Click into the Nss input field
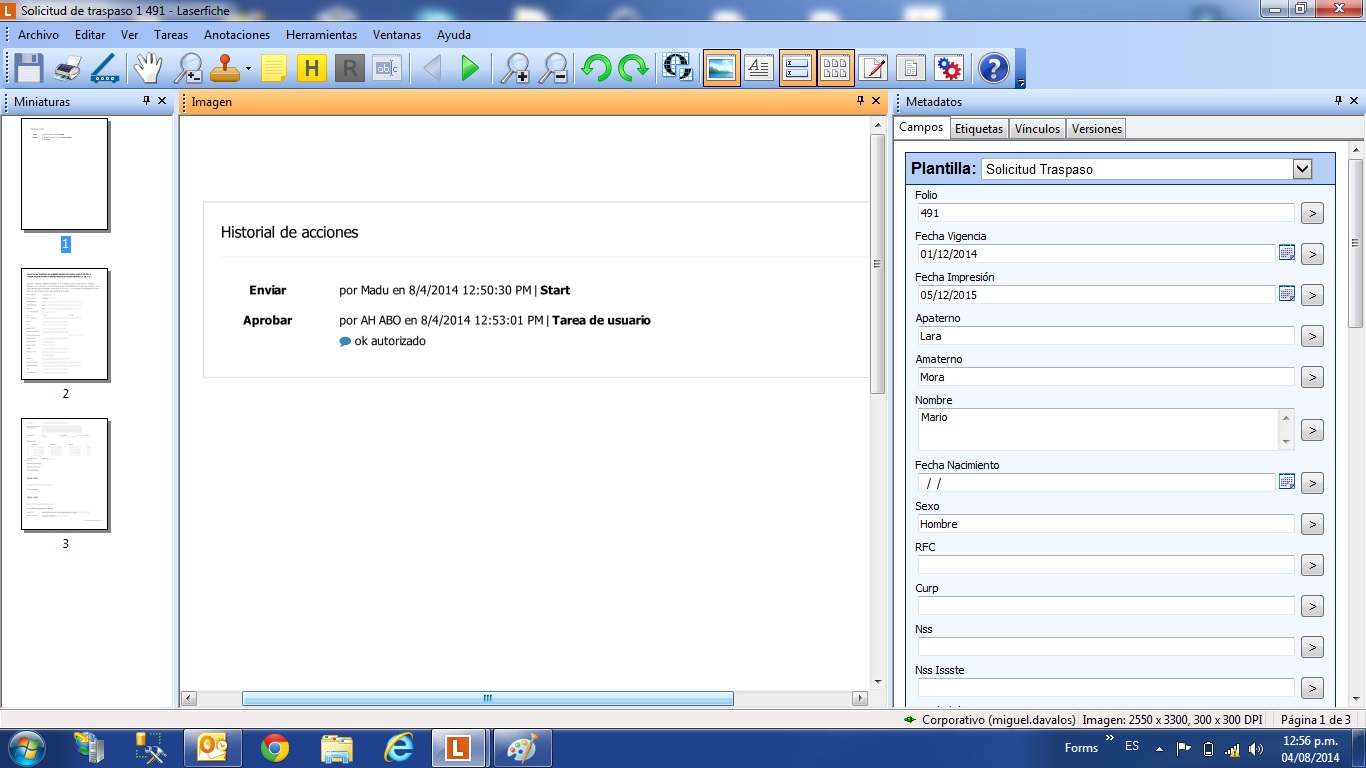This screenshot has height=768, width=1366. coord(1106,647)
